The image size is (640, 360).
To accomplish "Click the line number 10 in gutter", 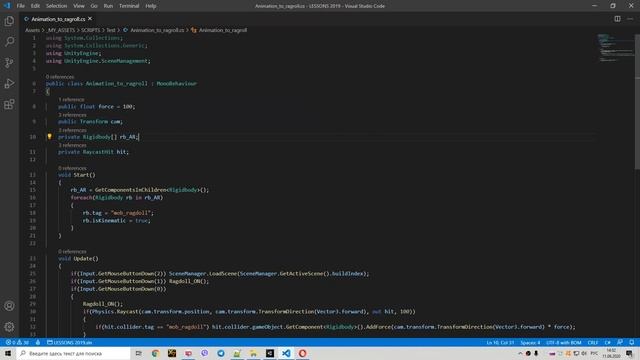I will point(33,137).
